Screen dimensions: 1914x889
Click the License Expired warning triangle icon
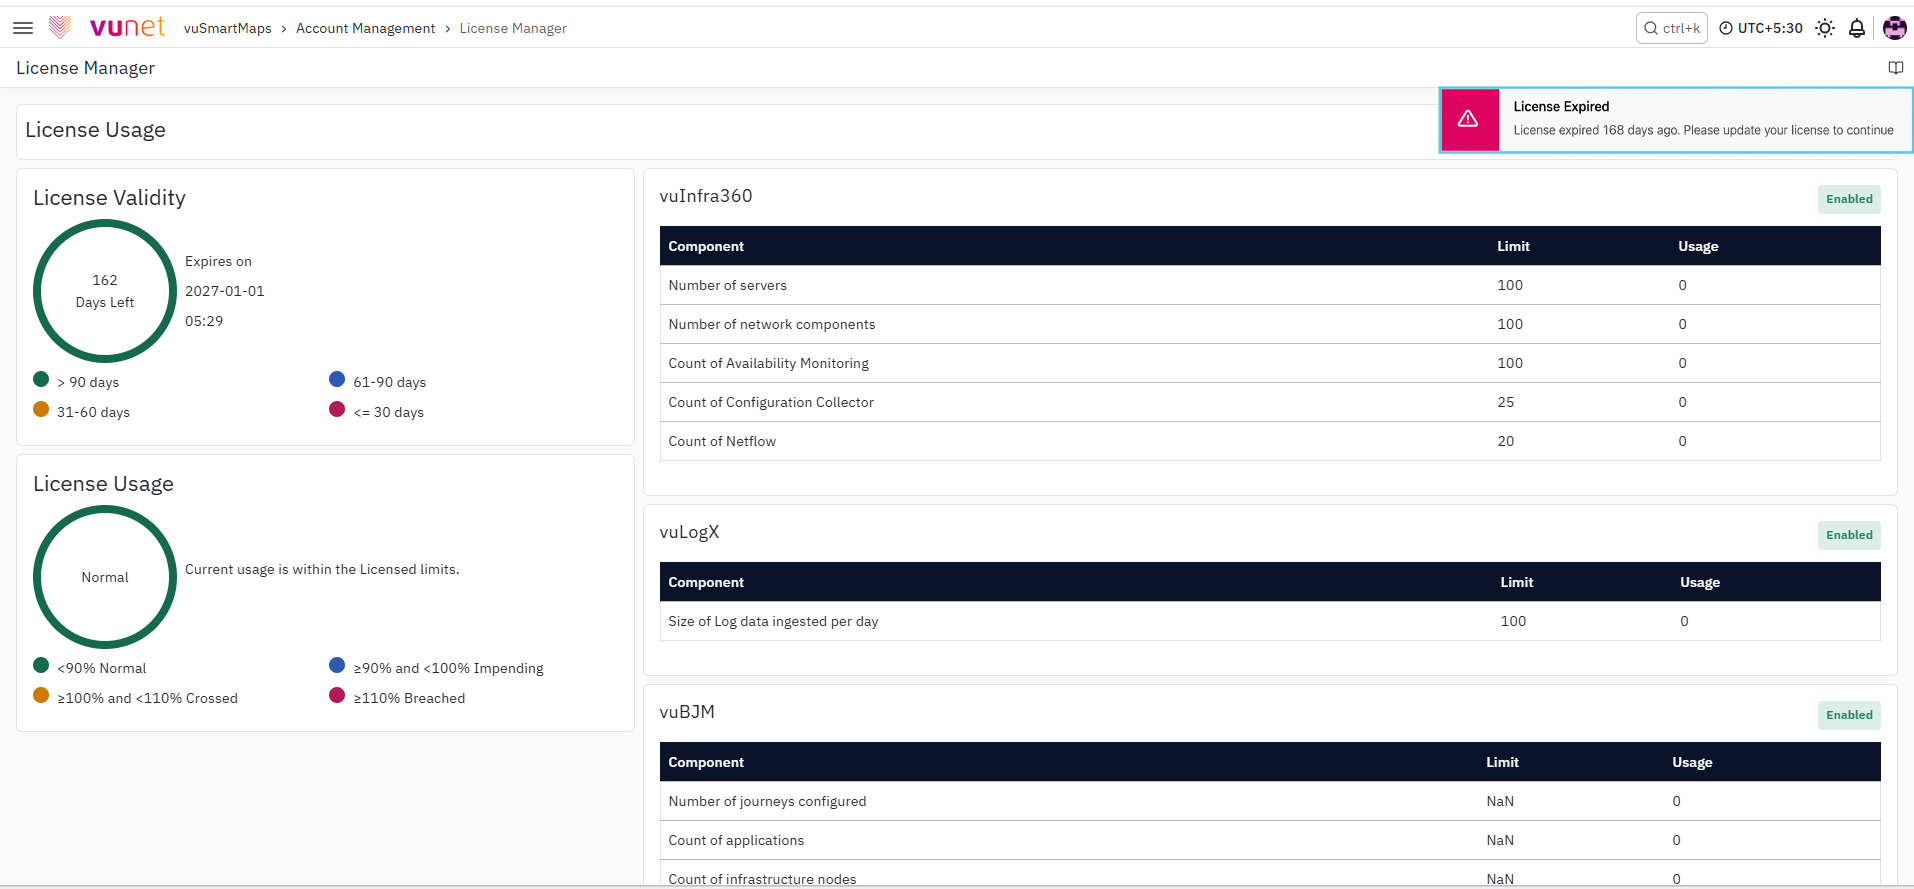click(1468, 119)
